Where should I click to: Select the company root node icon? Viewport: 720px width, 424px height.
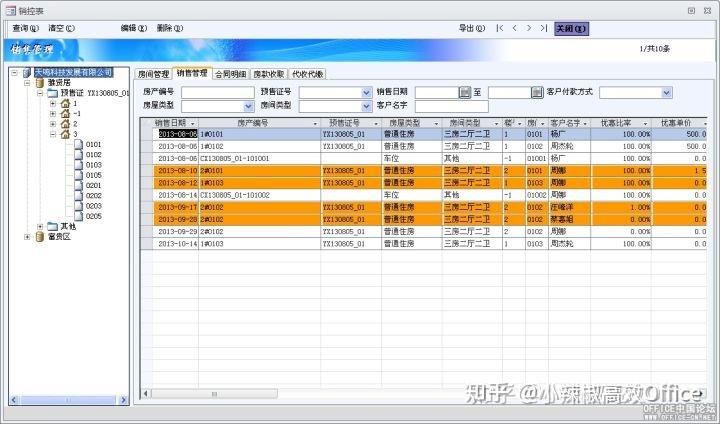click(27, 73)
